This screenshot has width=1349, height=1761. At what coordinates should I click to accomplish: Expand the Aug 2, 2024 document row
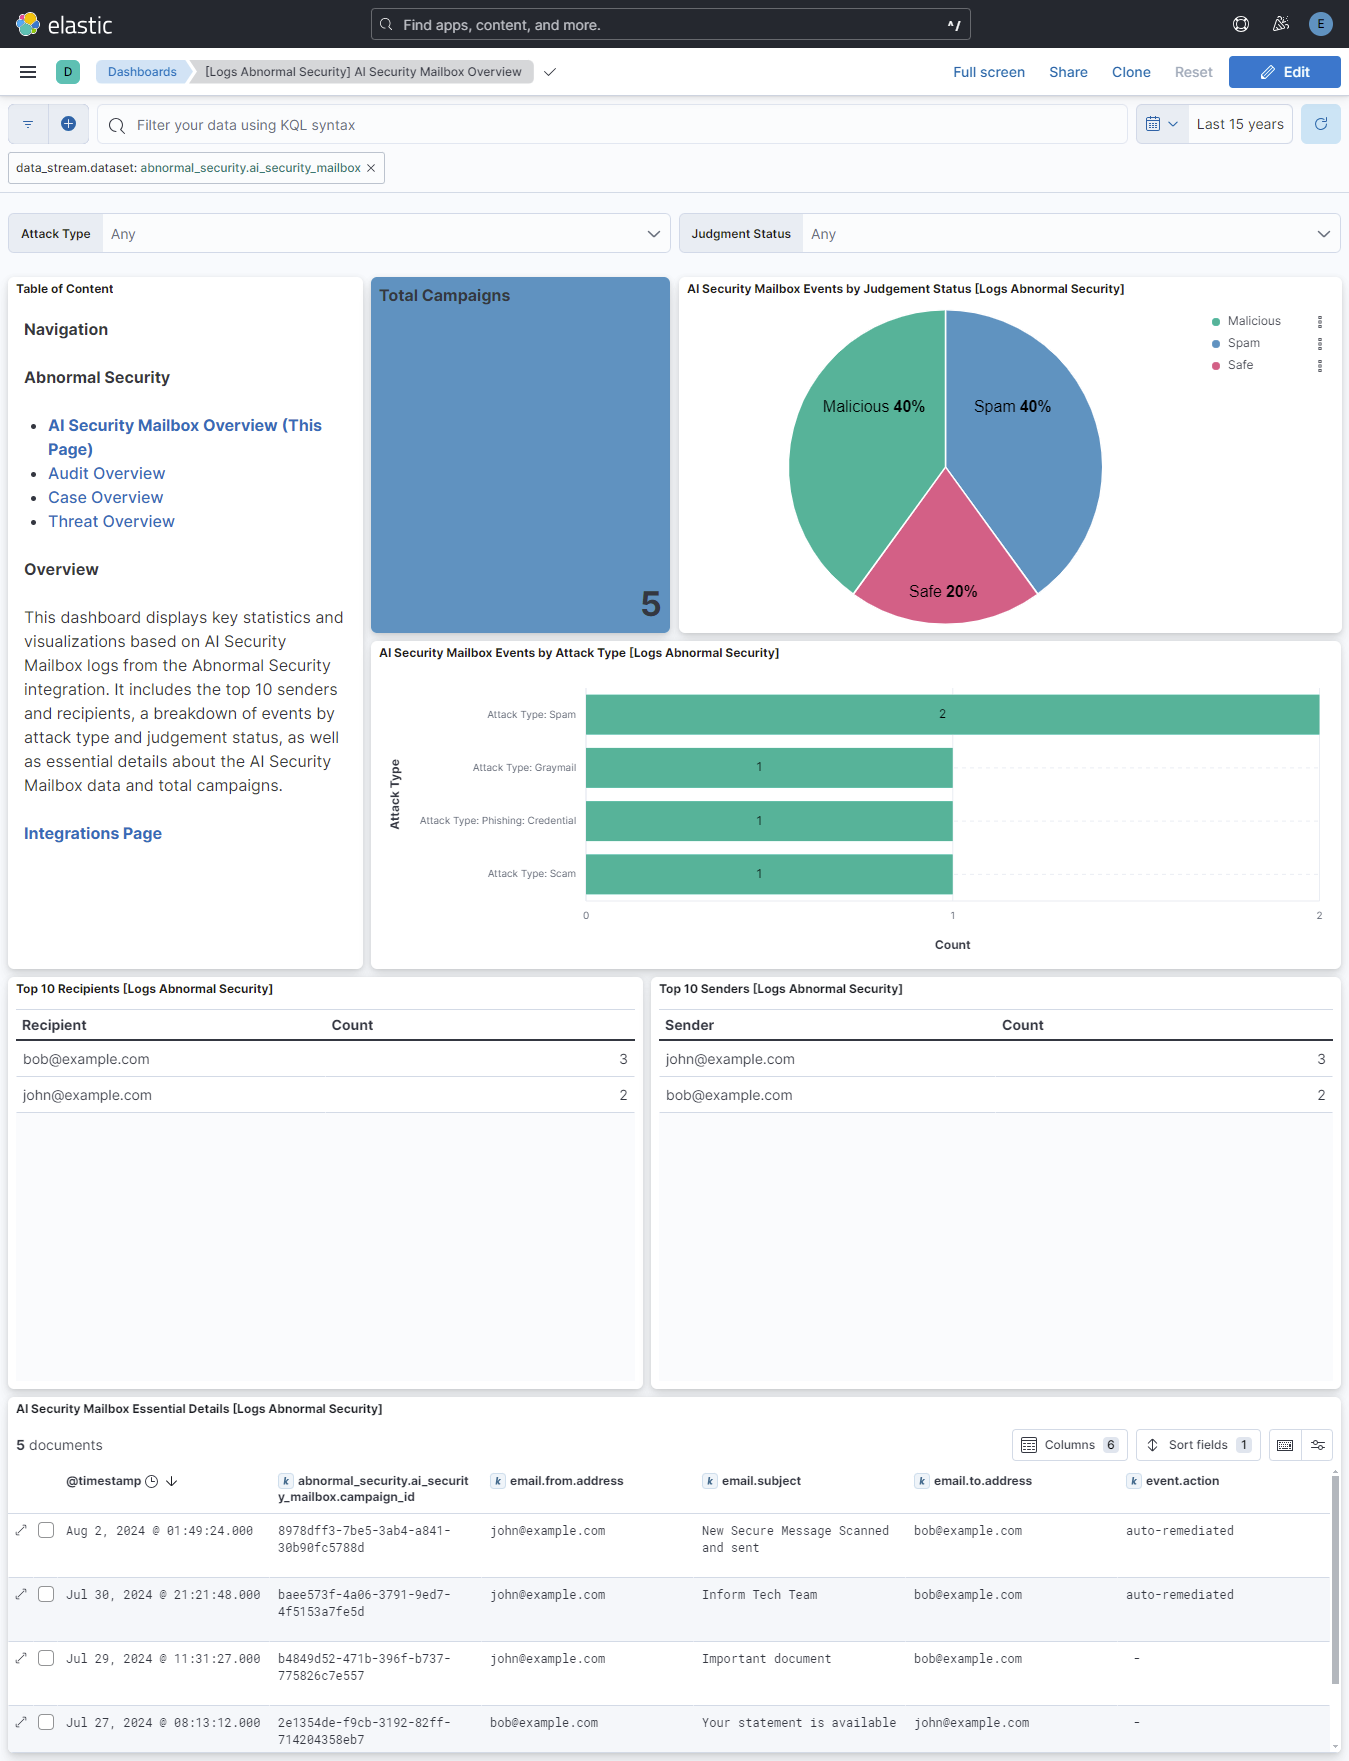21,1530
